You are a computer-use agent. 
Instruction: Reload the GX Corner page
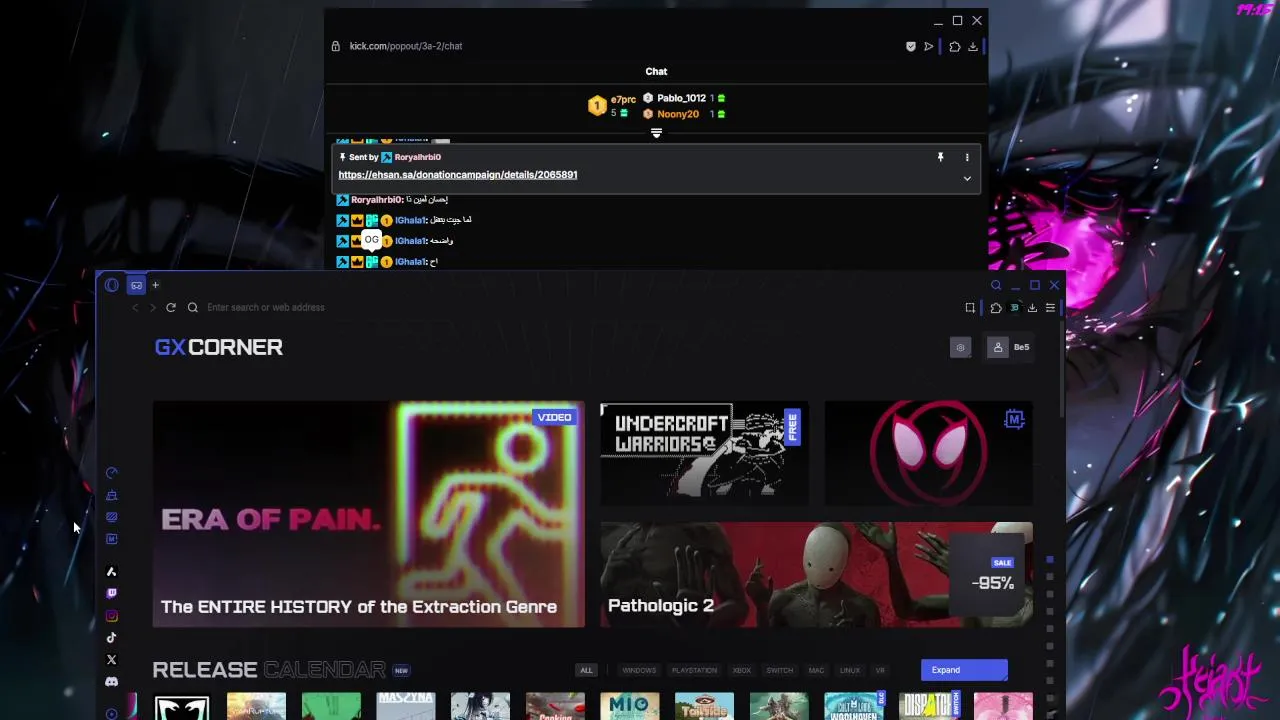coord(171,308)
